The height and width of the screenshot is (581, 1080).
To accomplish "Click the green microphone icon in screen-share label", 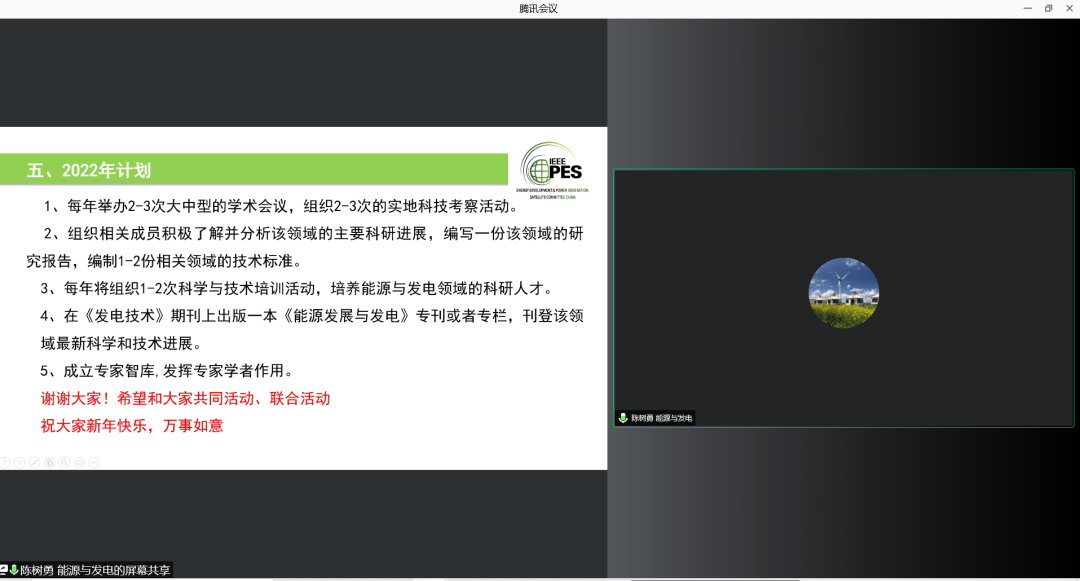I will click(x=13, y=570).
